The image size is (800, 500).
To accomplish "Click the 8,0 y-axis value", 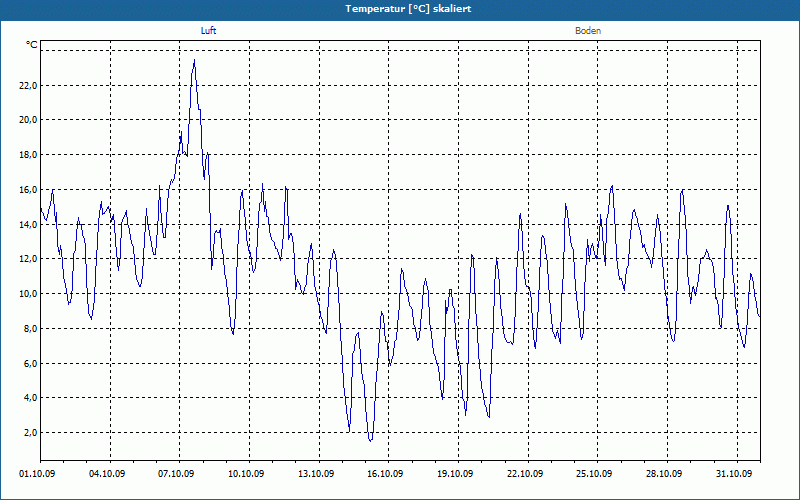I will tap(30, 328).
